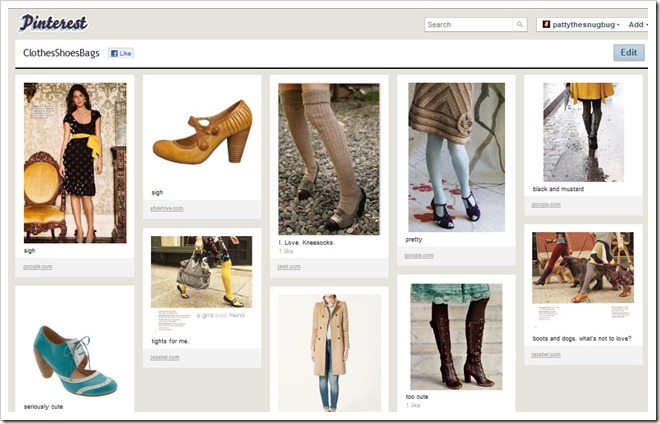
Task: Expand the Add menu
Action: point(638,25)
